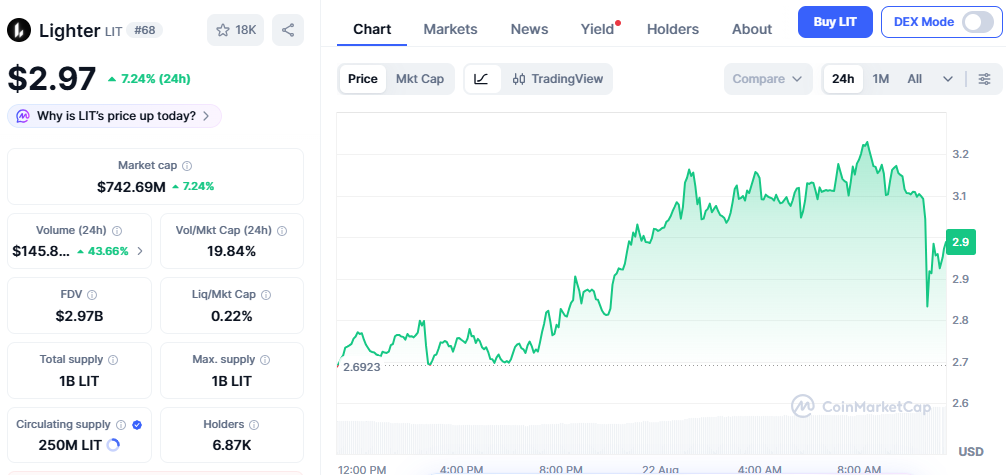Select the Price chart option
This screenshot has height=475, width=1006.
click(362, 79)
